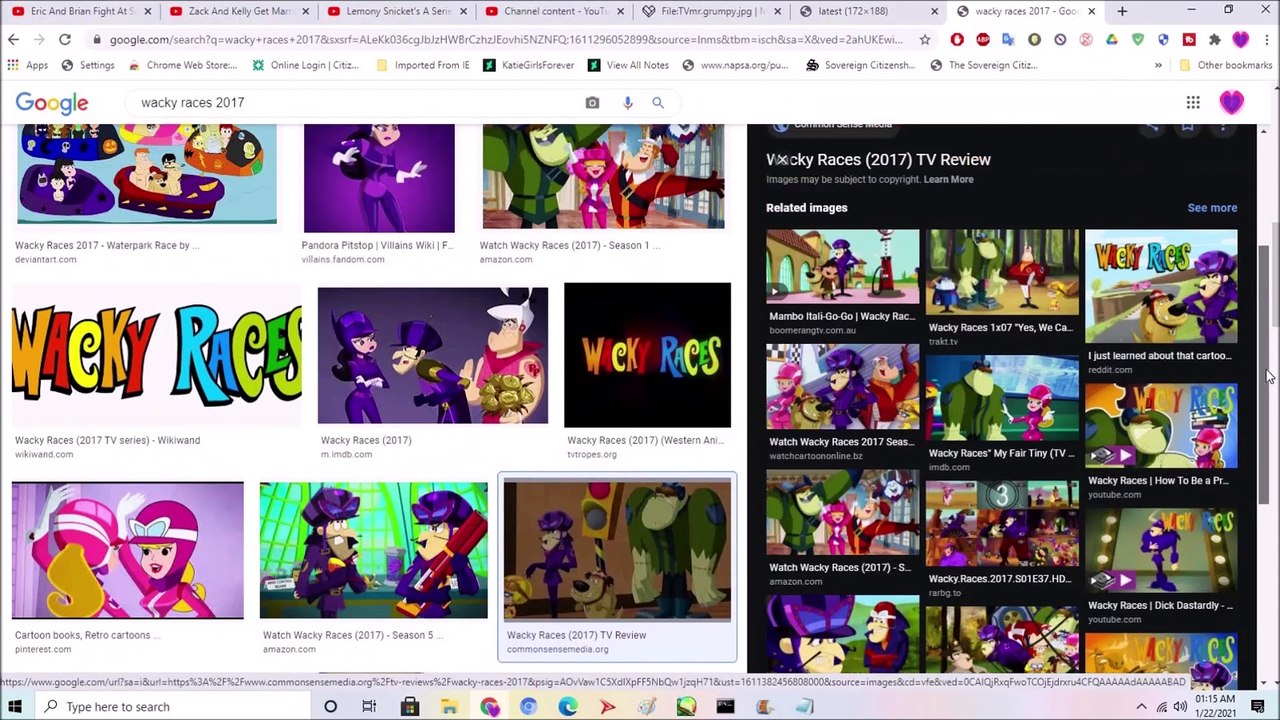1280x720 pixels.
Task: Select the Wacky Races (2017) TV Review thumbnail
Action: pos(617,550)
